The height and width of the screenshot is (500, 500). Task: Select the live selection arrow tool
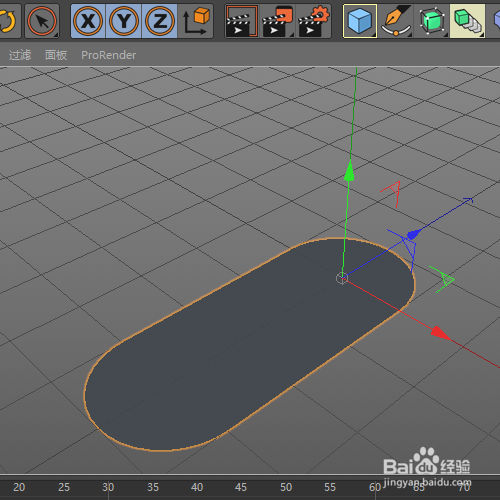[42, 21]
